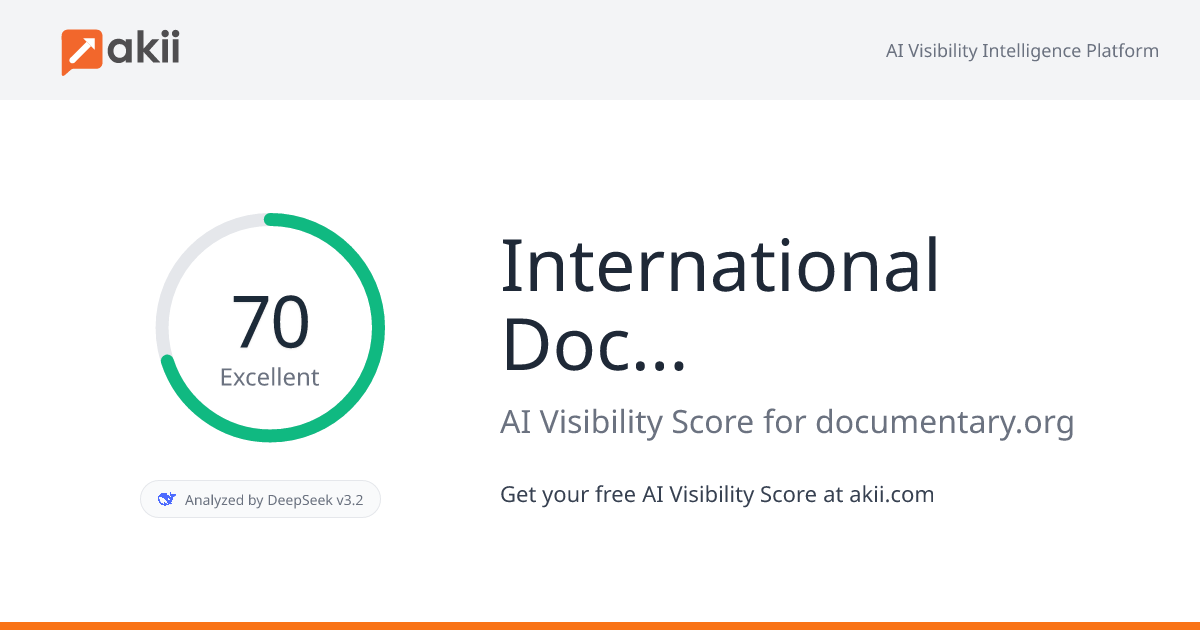This screenshot has width=1200, height=630.
Task: Click the orange bar at the bottom
Action: [600, 624]
